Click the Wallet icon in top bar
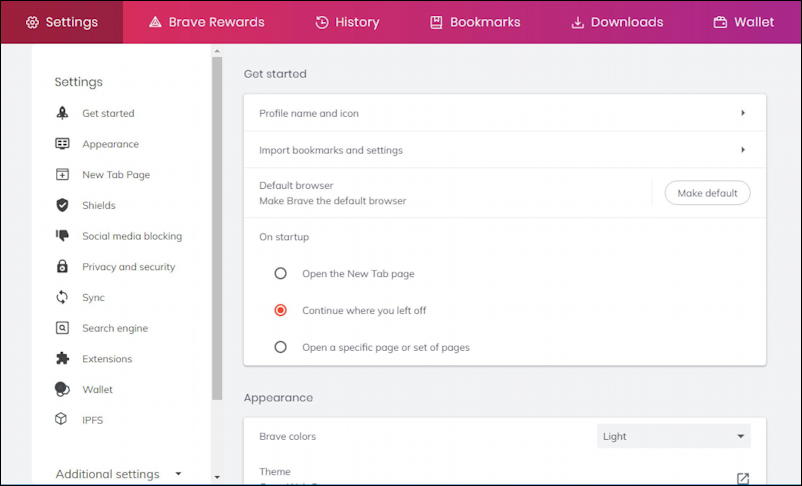 (x=720, y=23)
